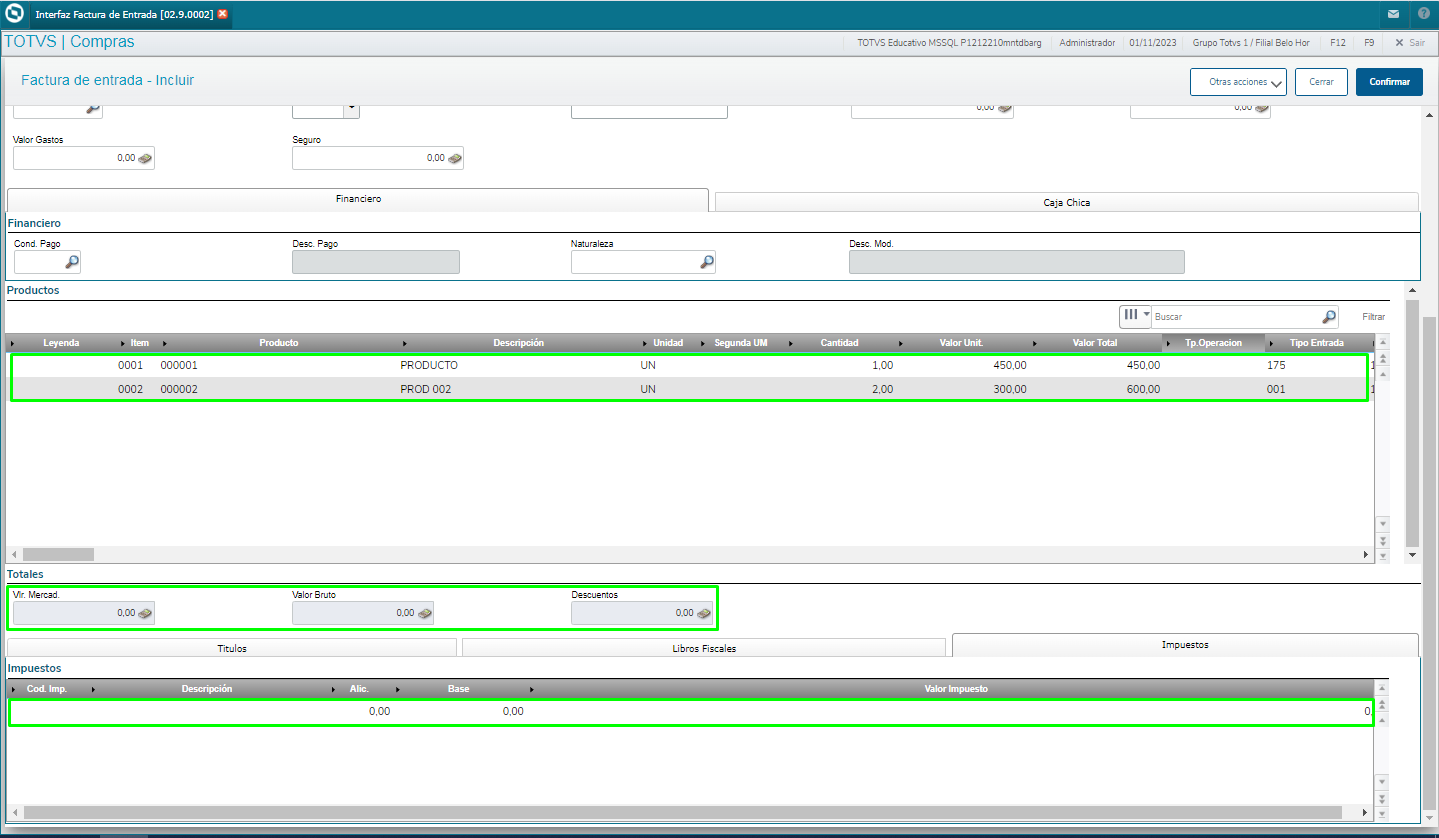Sort by Cantidad column header

coord(839,343)
